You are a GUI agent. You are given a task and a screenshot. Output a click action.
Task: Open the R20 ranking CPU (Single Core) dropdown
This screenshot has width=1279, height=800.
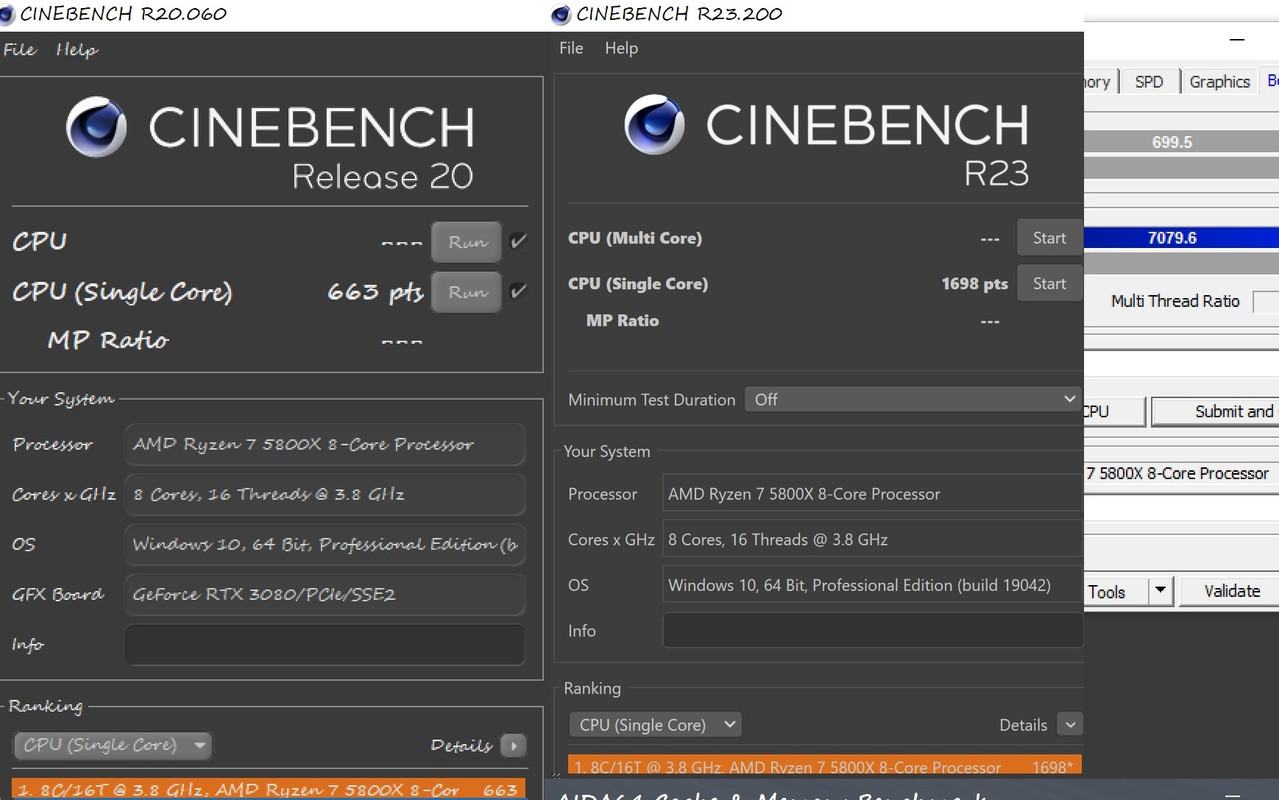click(x=112, y=745)
